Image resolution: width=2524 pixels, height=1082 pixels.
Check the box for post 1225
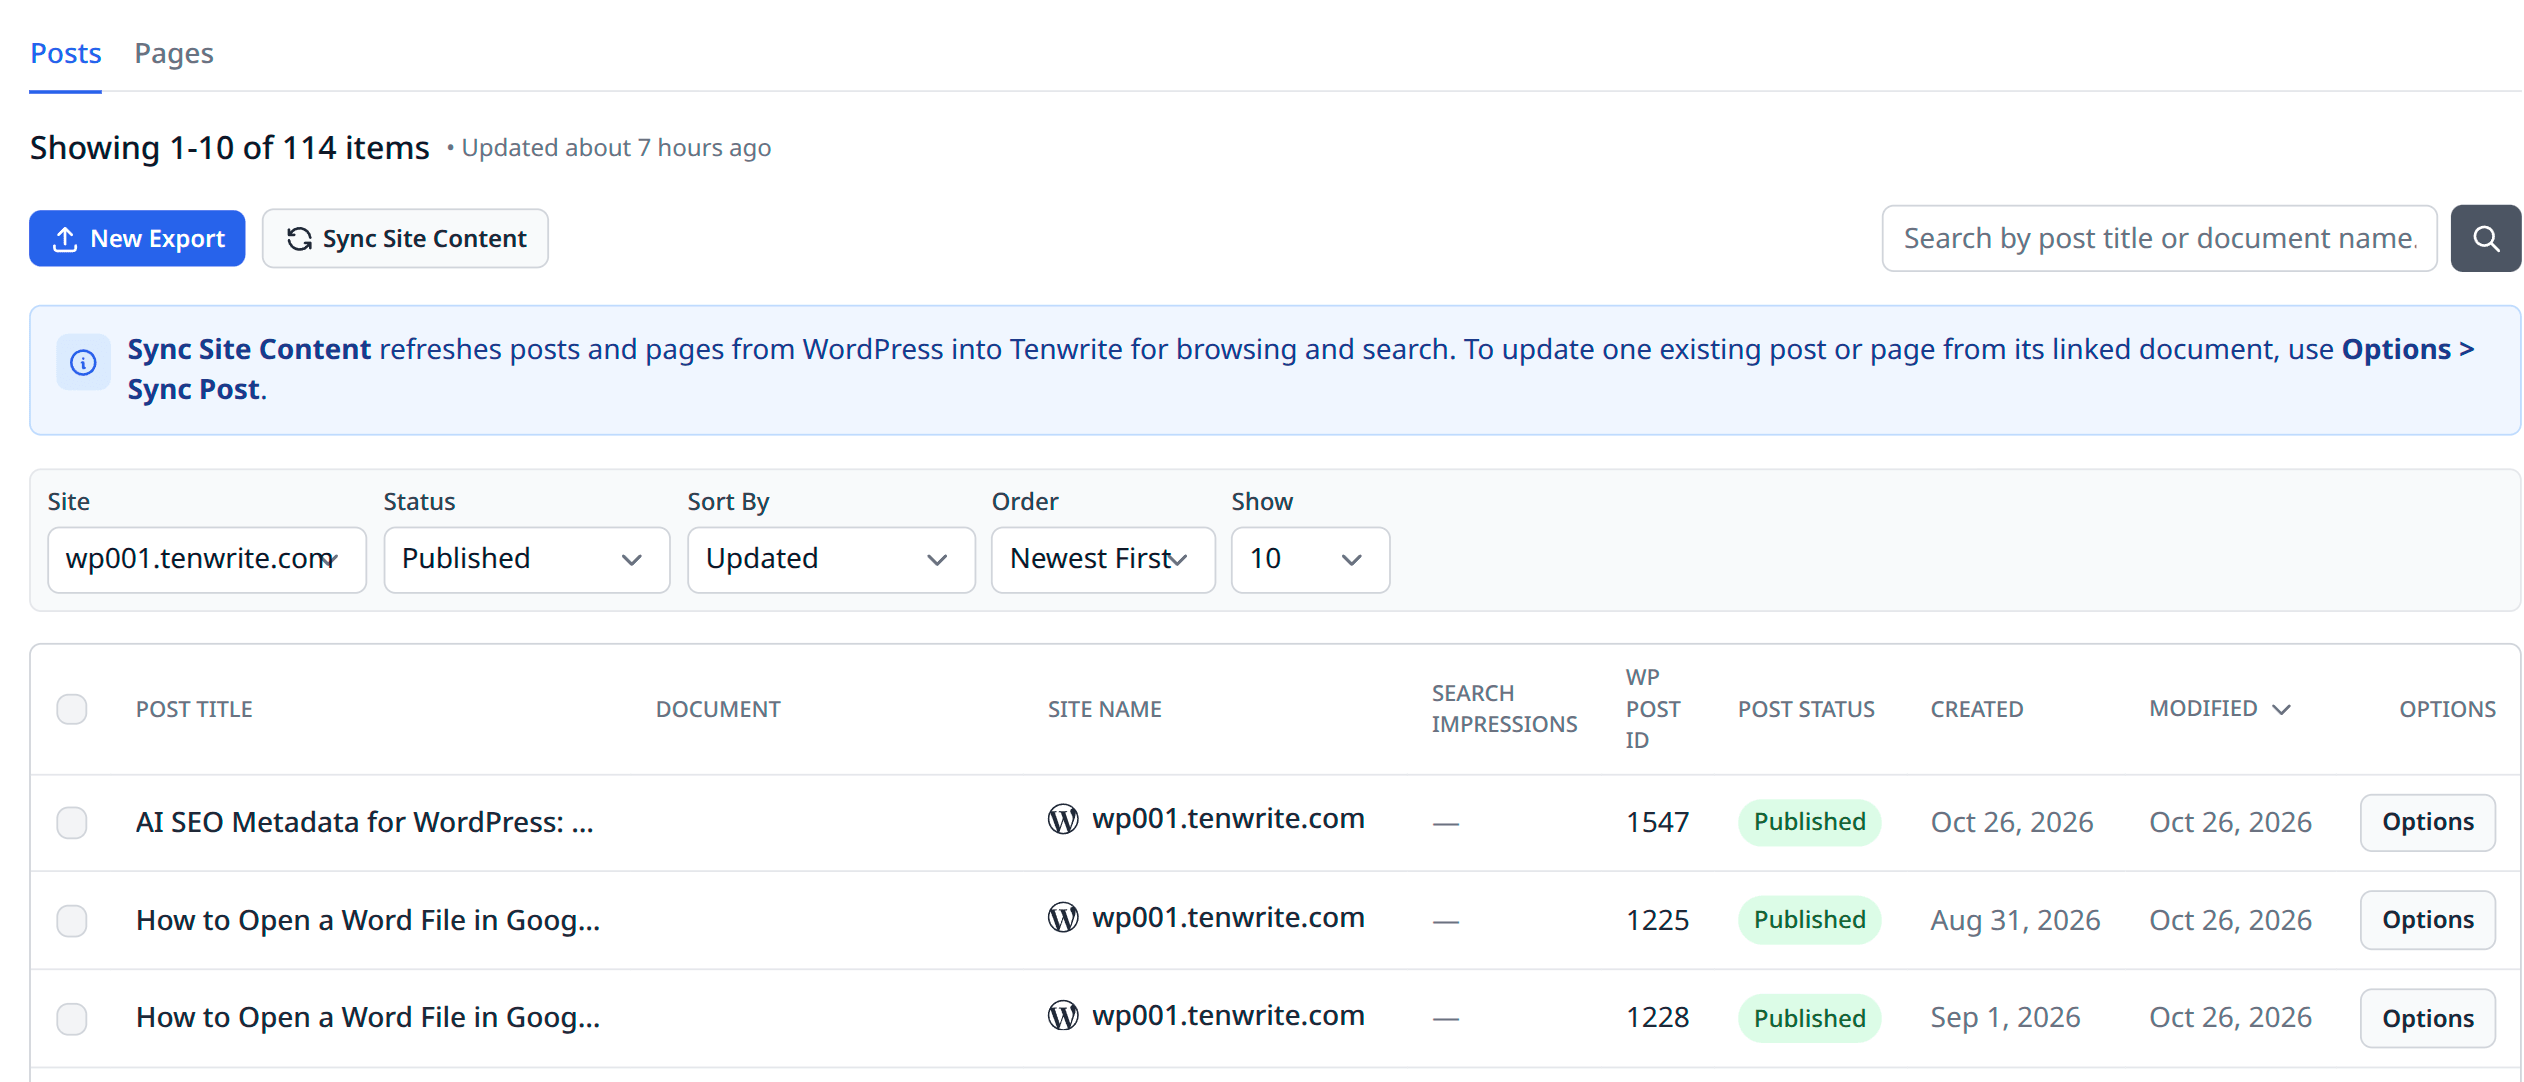point(72,920)
